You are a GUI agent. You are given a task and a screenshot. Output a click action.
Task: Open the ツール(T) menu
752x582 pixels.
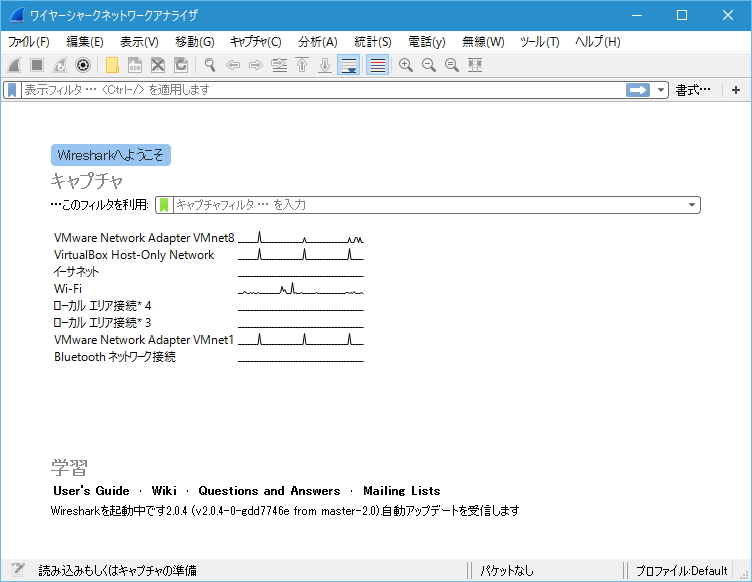point(540,42)
